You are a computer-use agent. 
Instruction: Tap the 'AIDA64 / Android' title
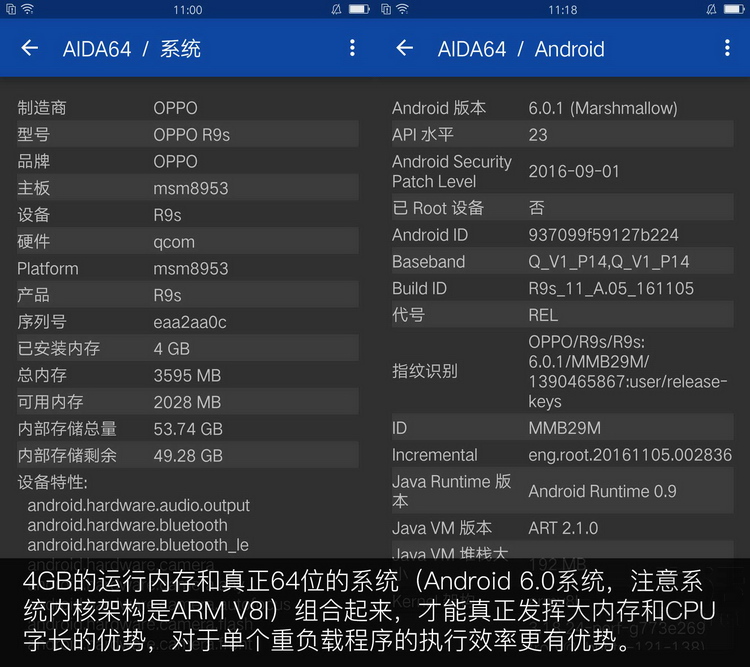tap(521, 49)
